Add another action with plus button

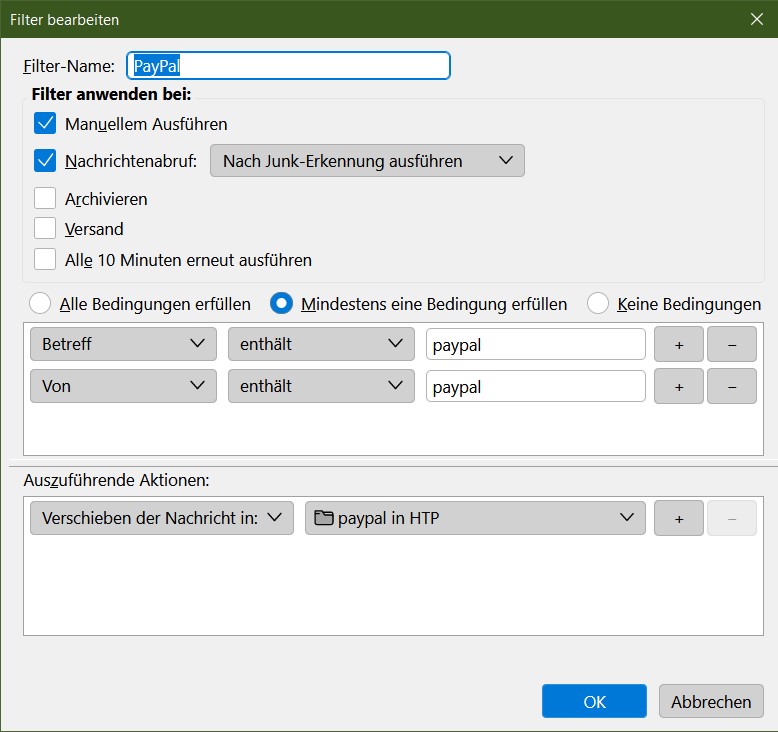click(679, 518)
